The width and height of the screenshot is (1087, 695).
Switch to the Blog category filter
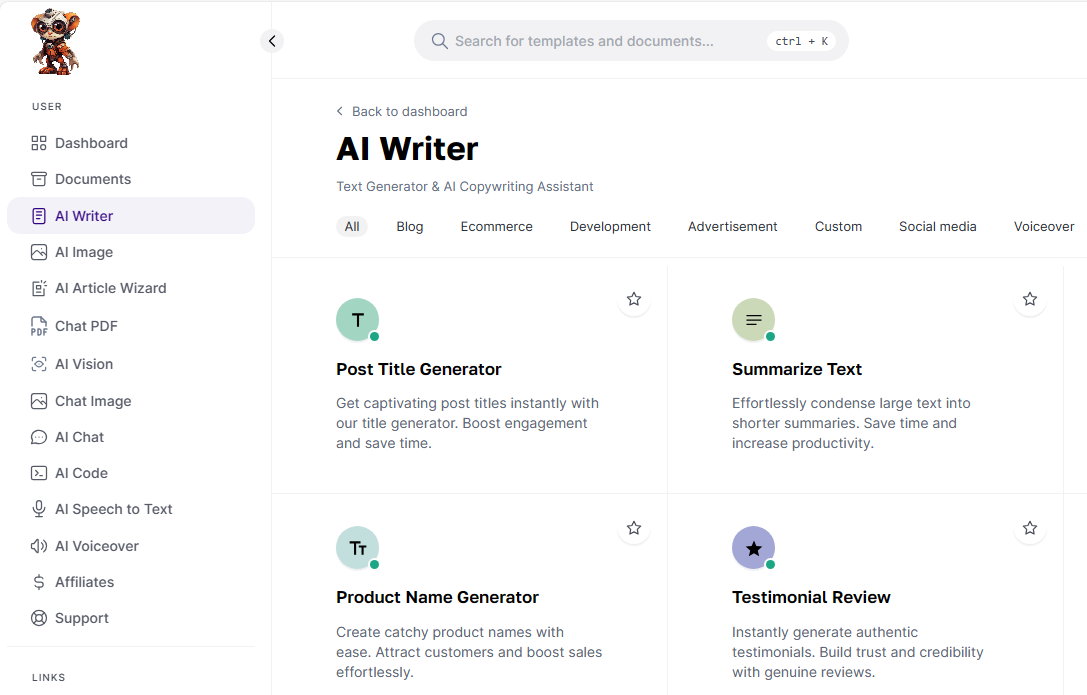click(x=409, y=226)
